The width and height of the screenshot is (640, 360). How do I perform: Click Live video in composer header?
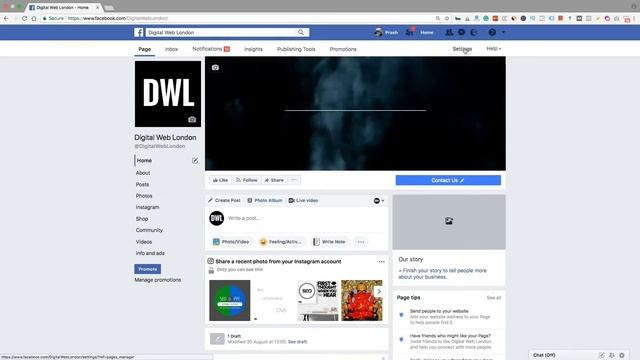303,200
